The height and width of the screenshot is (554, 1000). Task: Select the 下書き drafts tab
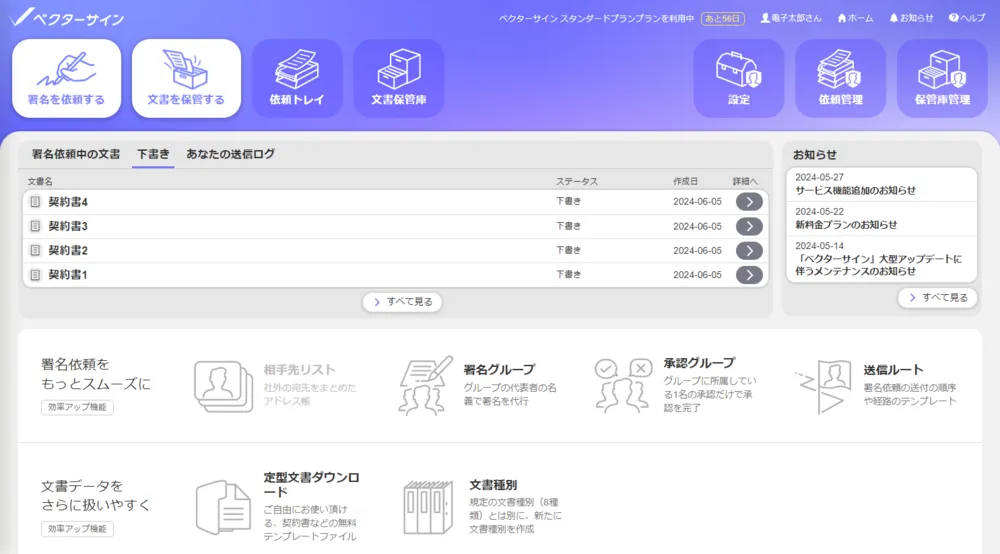pos(153,154)
